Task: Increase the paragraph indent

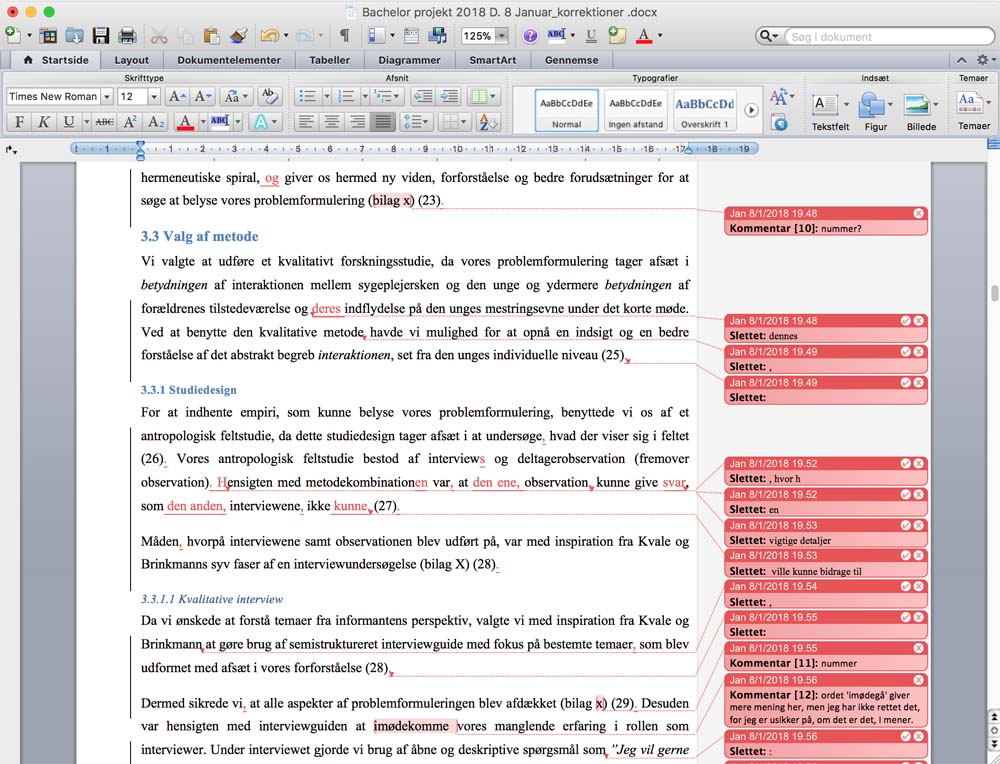Action: [x=449, y=96]
